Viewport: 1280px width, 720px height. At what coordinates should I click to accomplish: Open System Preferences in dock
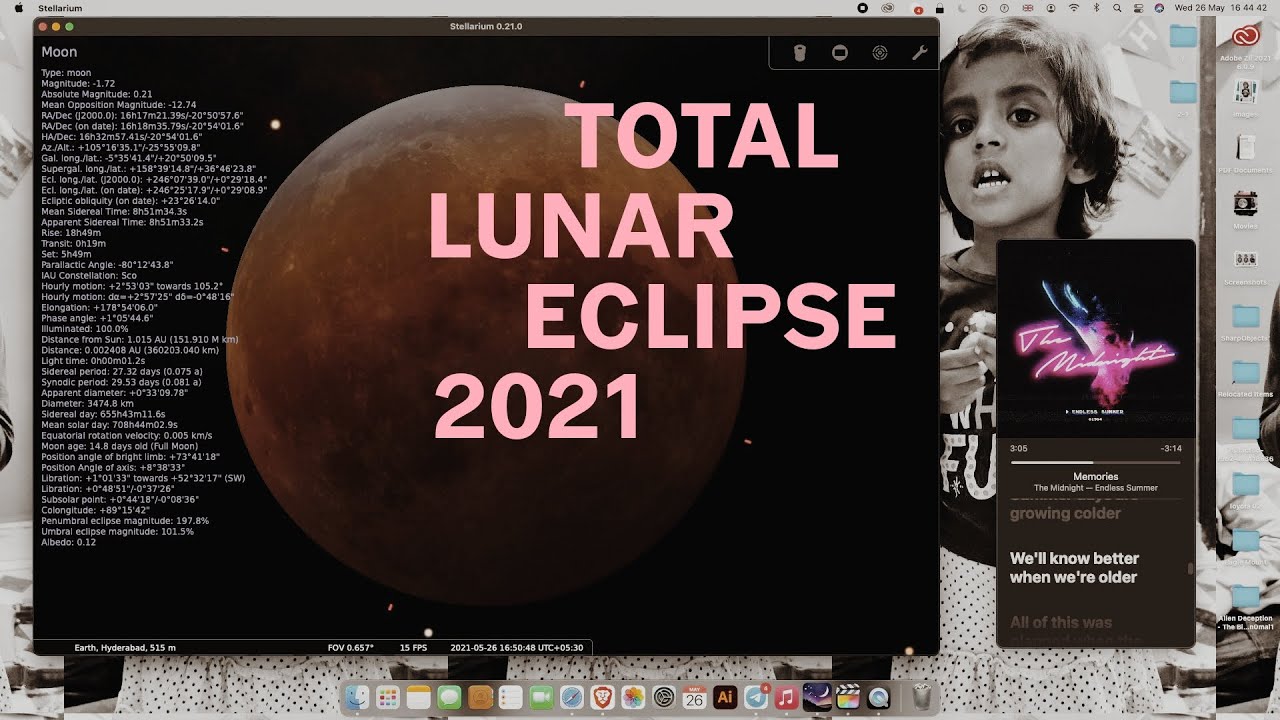[x=664, y=697]
